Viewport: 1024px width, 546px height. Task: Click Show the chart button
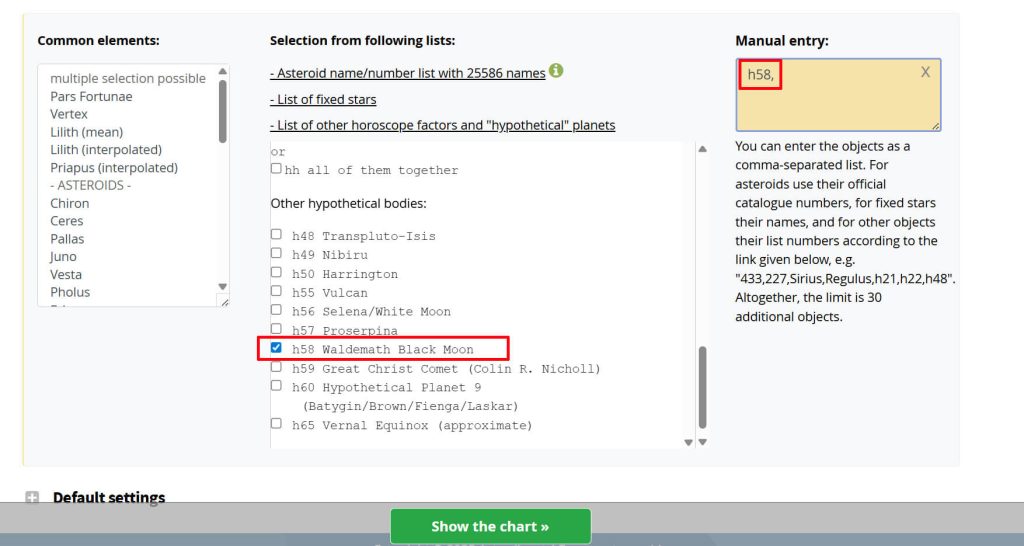490,526
